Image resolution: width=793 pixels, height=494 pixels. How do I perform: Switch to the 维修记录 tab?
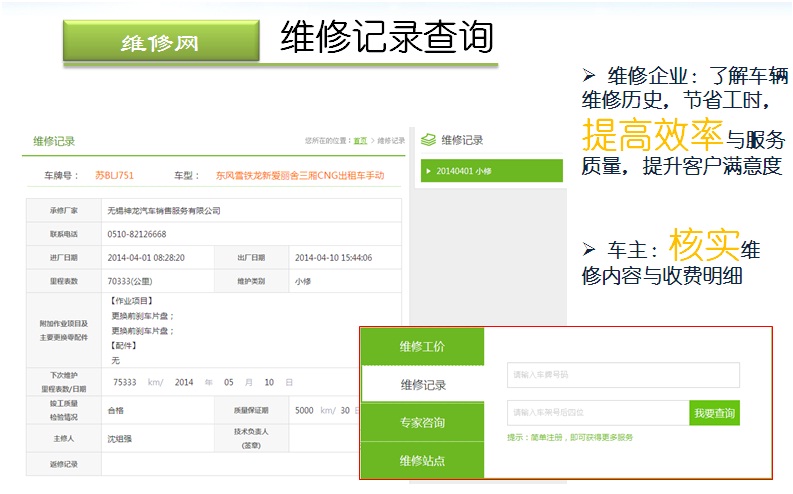422,385
